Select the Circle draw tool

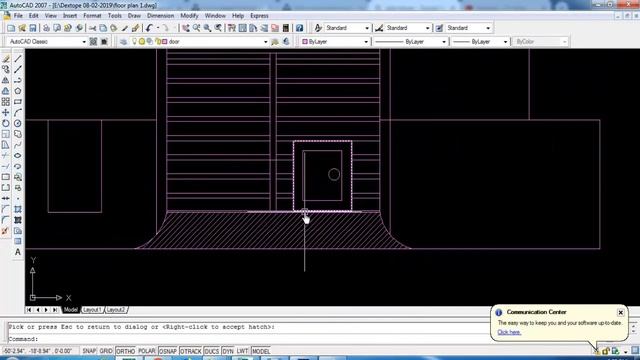point(18,123)
